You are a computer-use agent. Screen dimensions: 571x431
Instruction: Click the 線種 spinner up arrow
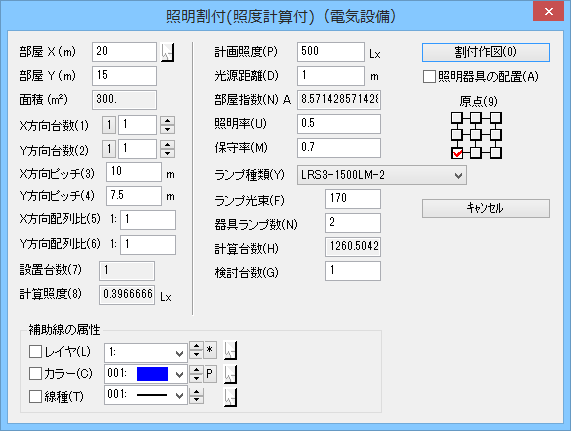pos(196,392)
